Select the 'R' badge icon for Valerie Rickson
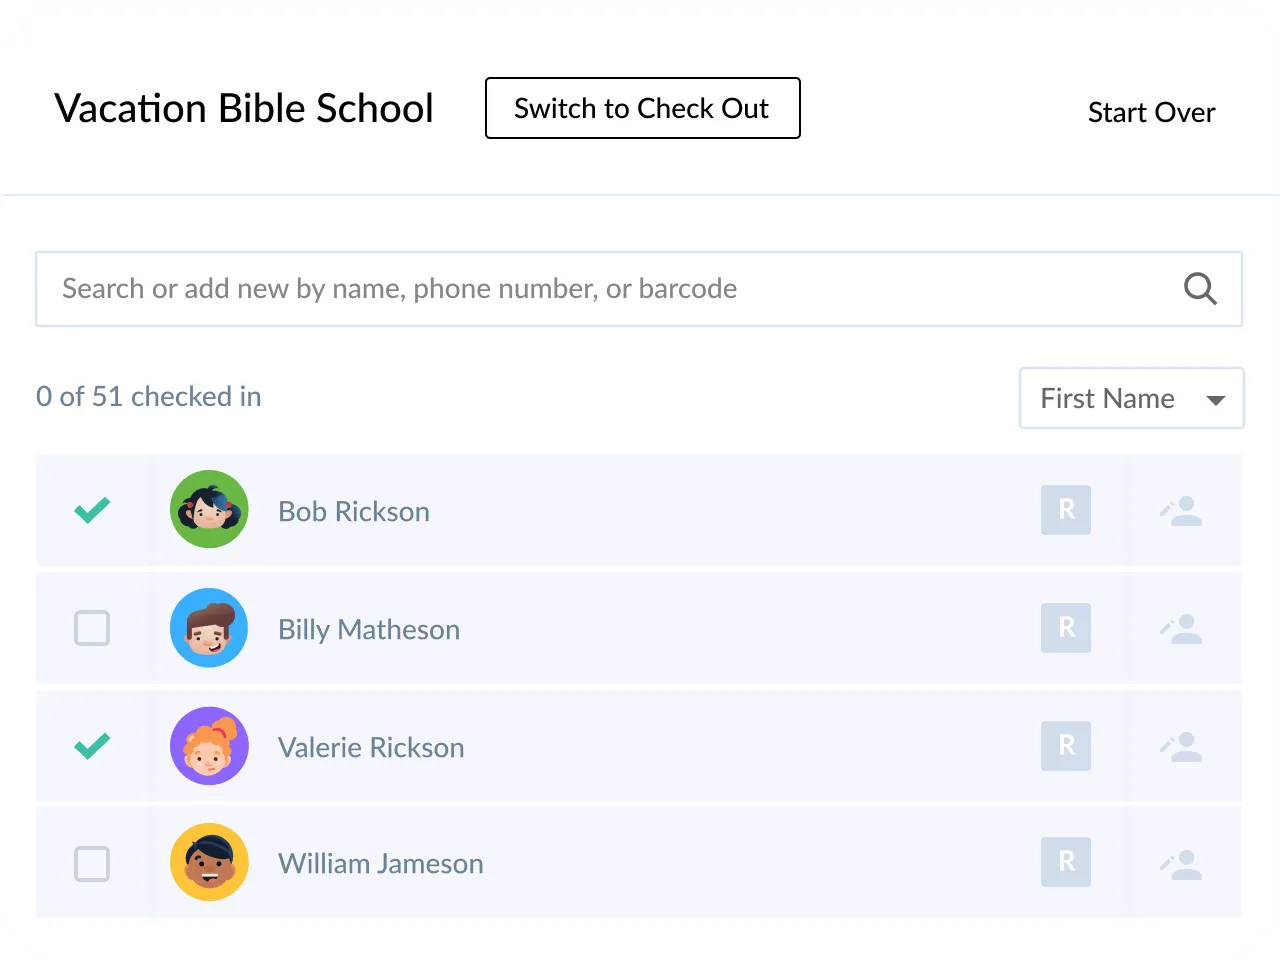Viewport: 1280px width, 960px height. click(1065, 746)
